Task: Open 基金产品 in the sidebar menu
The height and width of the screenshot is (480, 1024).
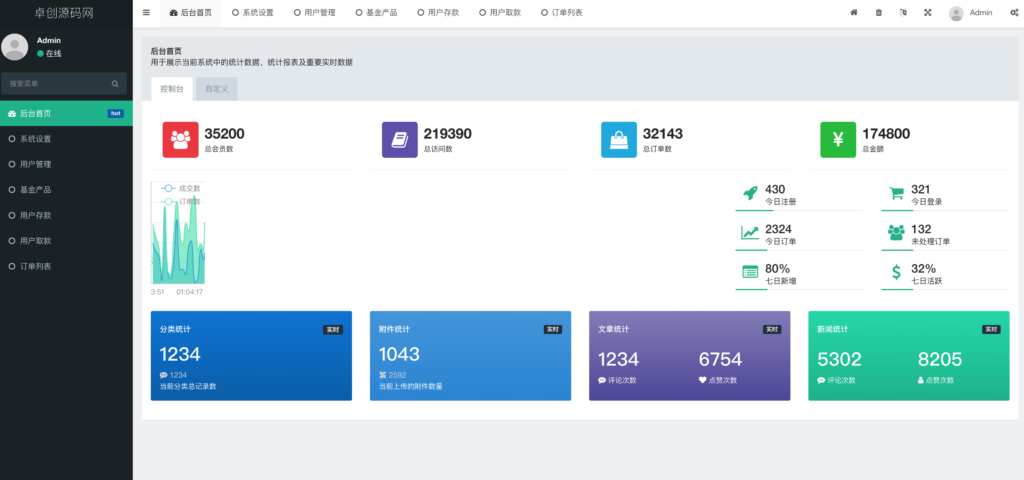Action: click(66, 190)
